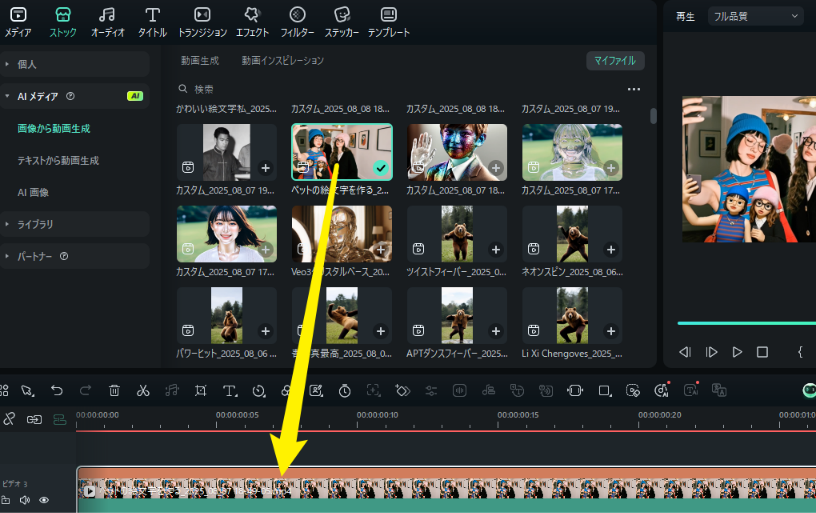This screenshot has height=513, width=816.
Task: Expand the パートナー sidebar section
Action: 75,256
